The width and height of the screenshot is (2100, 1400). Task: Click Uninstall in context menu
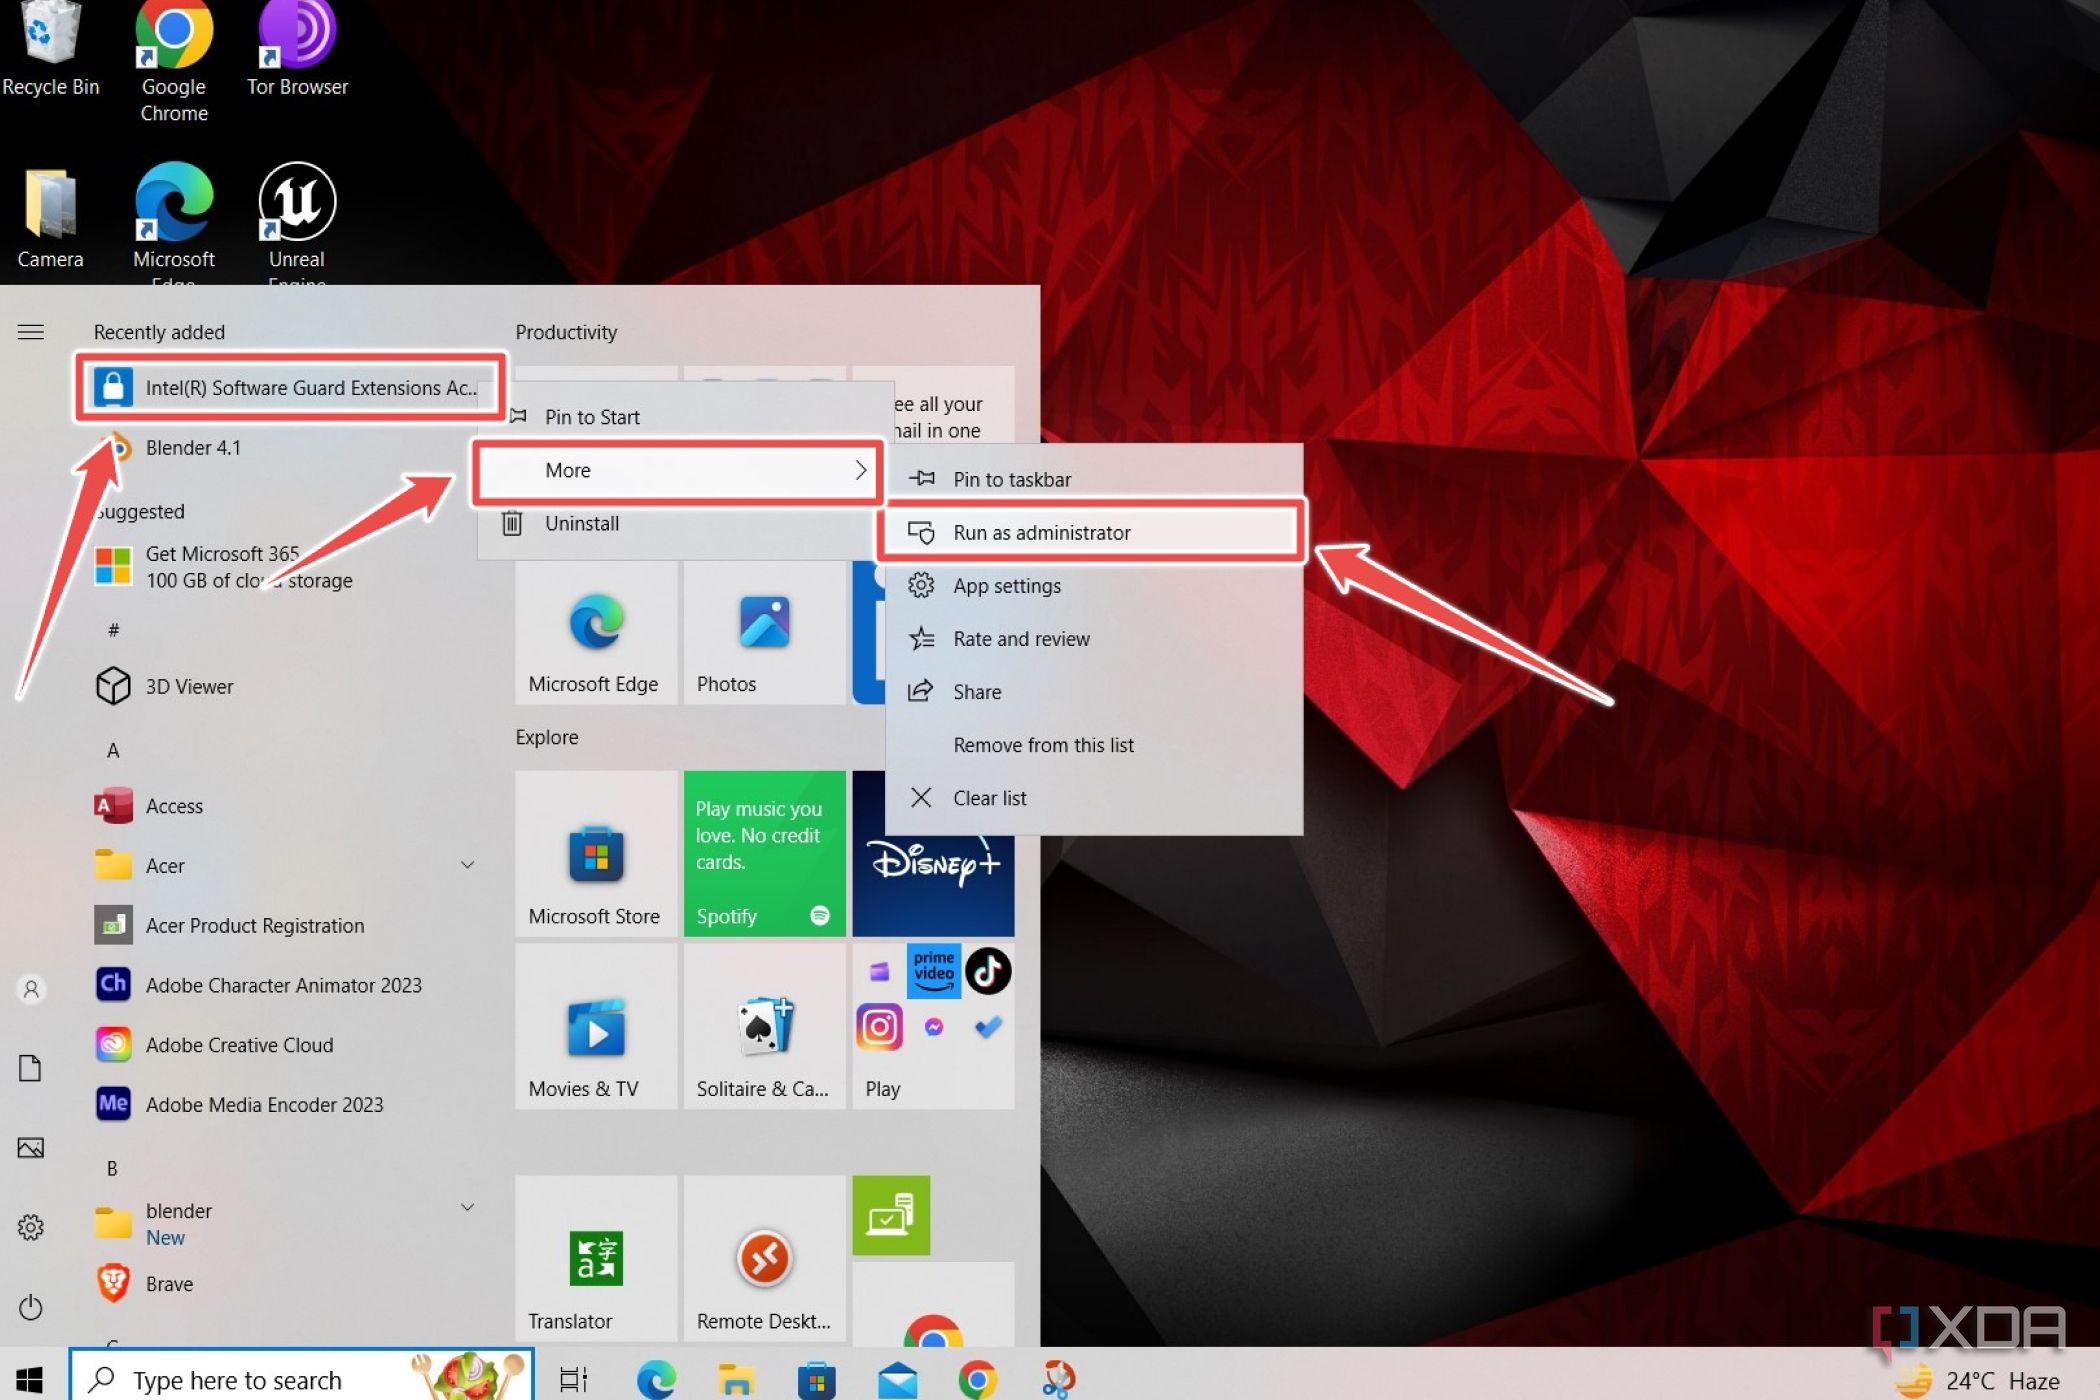tap(581, 524)
